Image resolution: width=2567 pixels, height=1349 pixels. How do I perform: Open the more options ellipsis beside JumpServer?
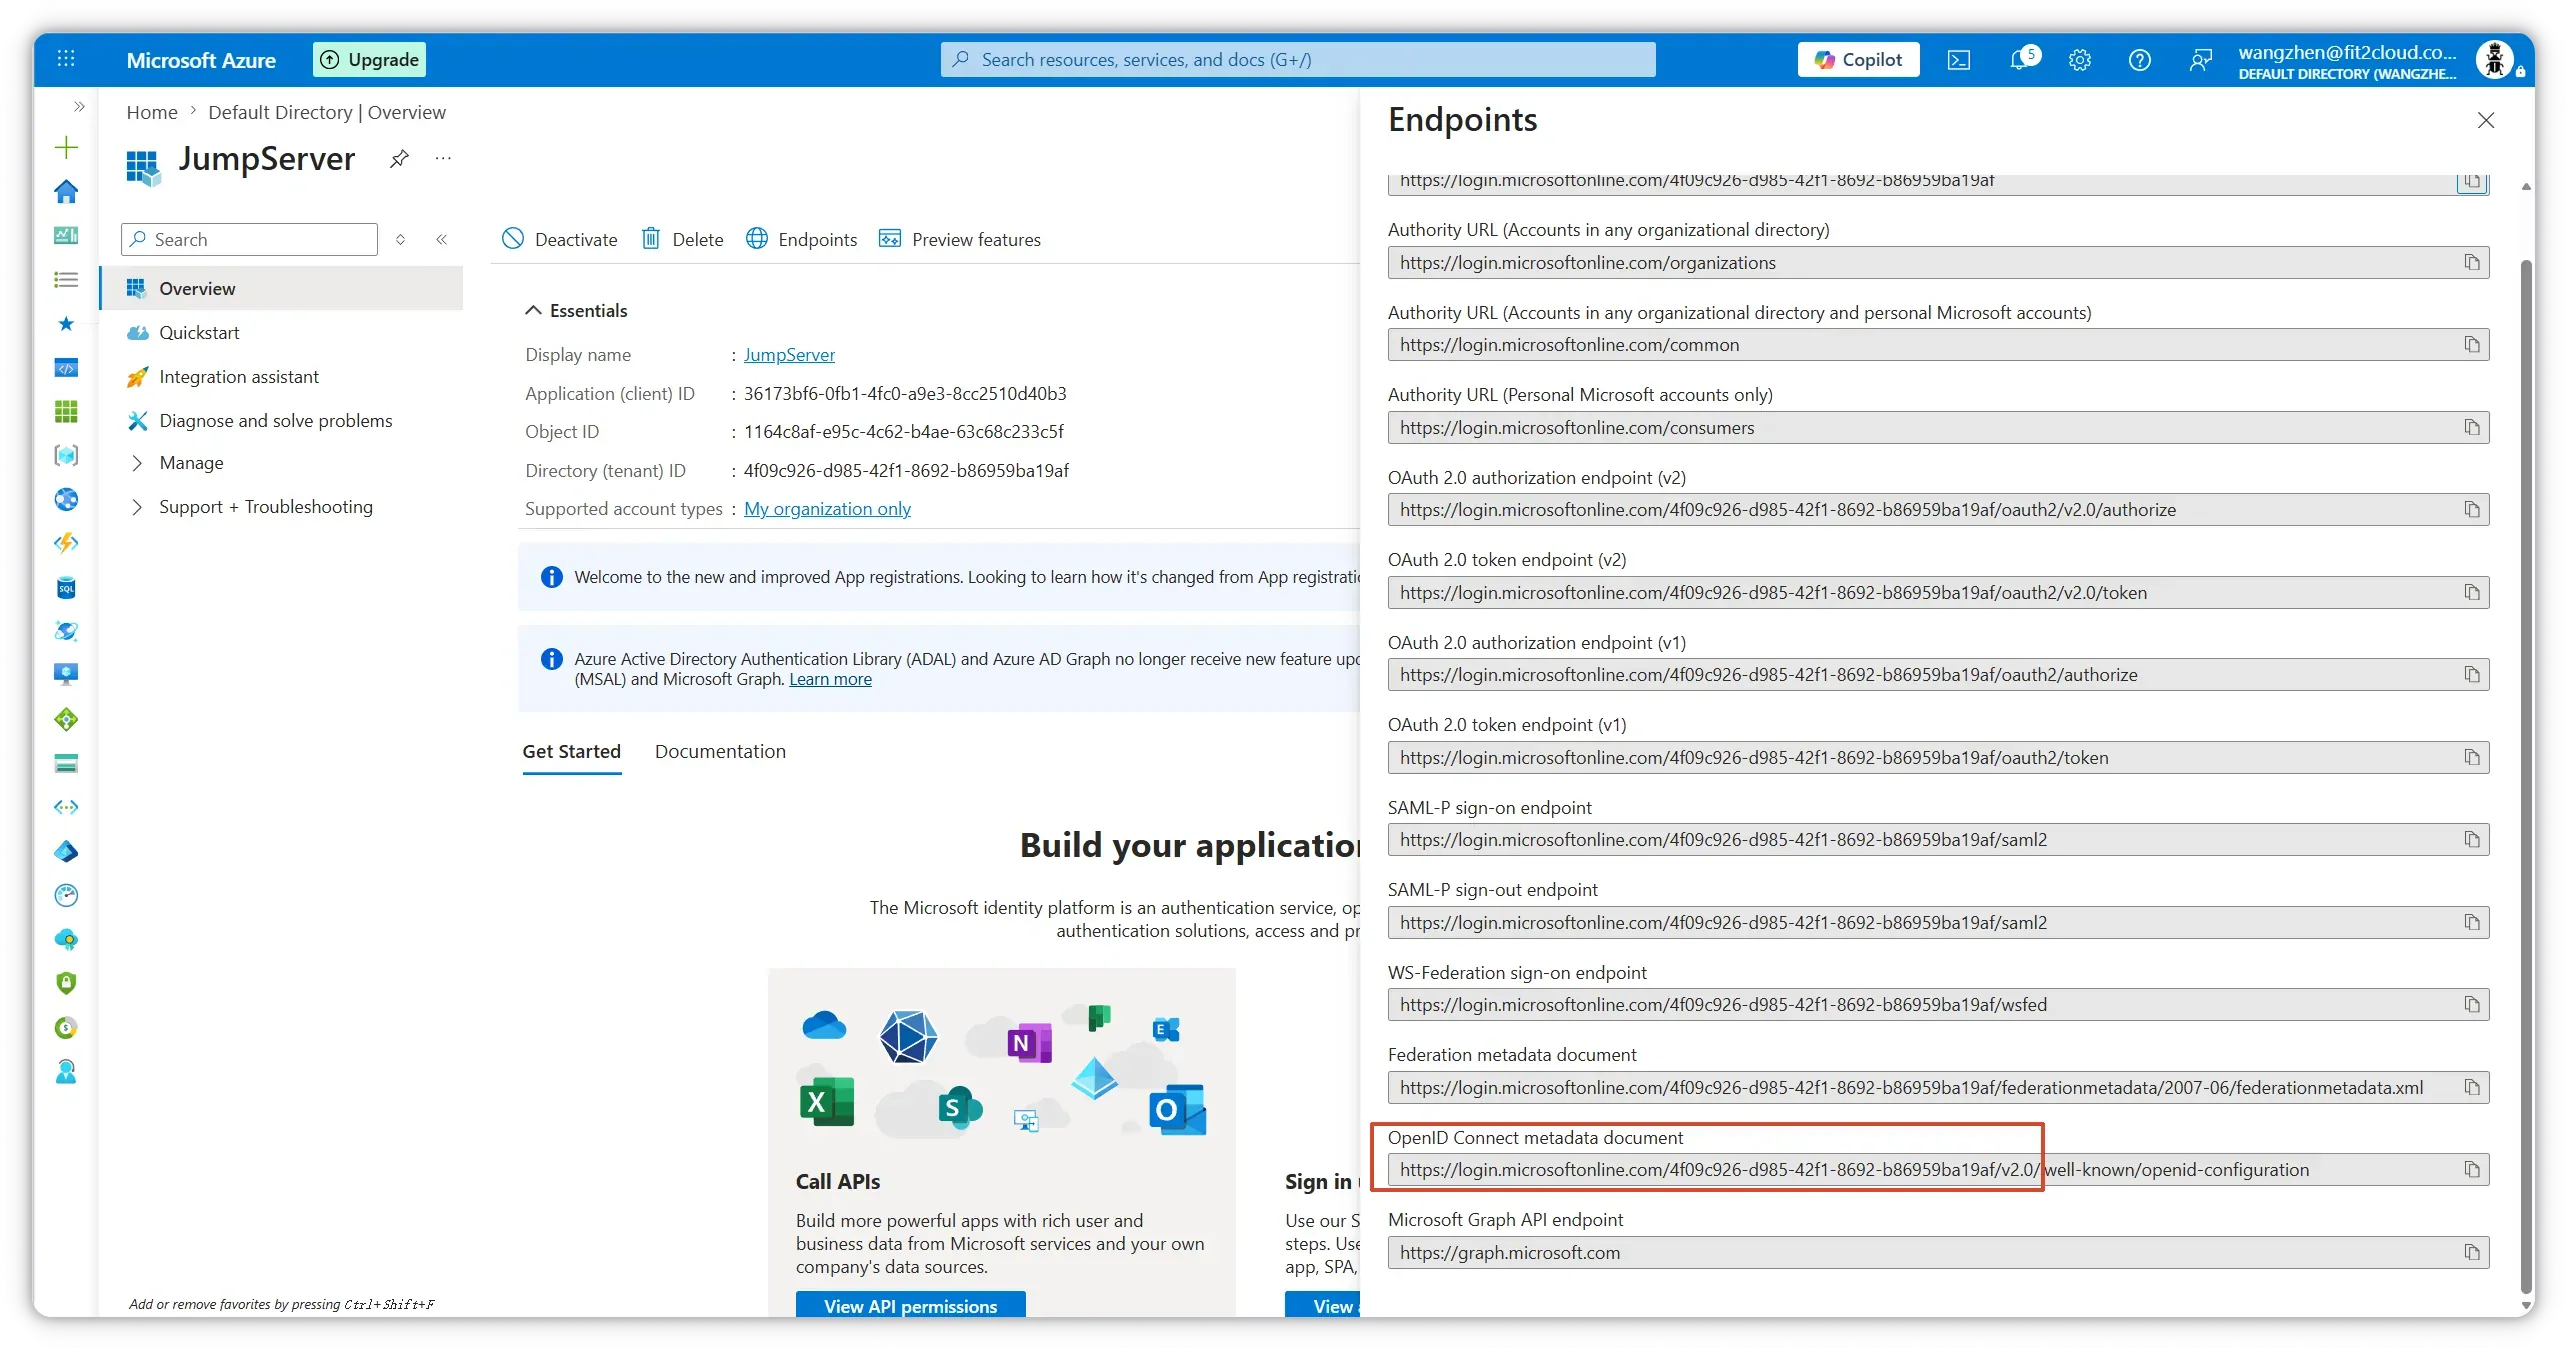click(x=443, y=158)
